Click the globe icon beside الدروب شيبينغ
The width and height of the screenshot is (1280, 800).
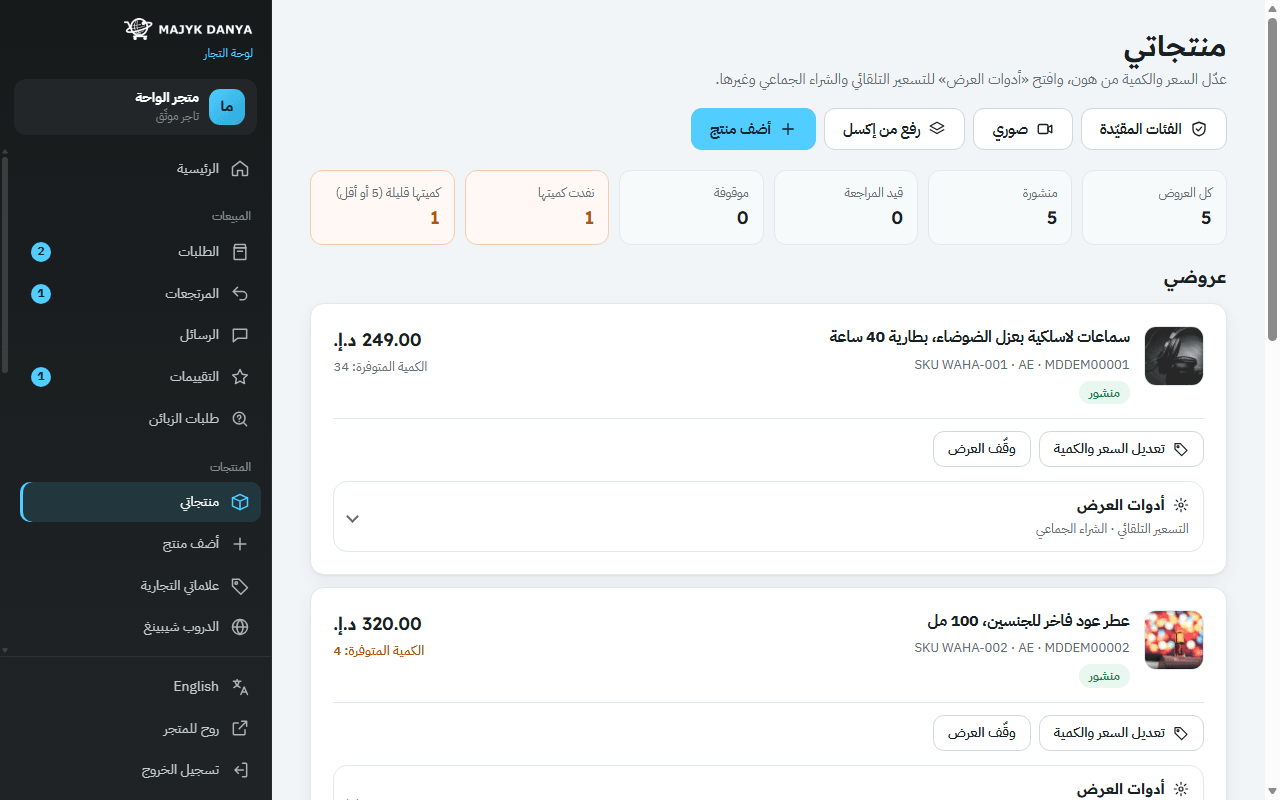click(240, 627)
